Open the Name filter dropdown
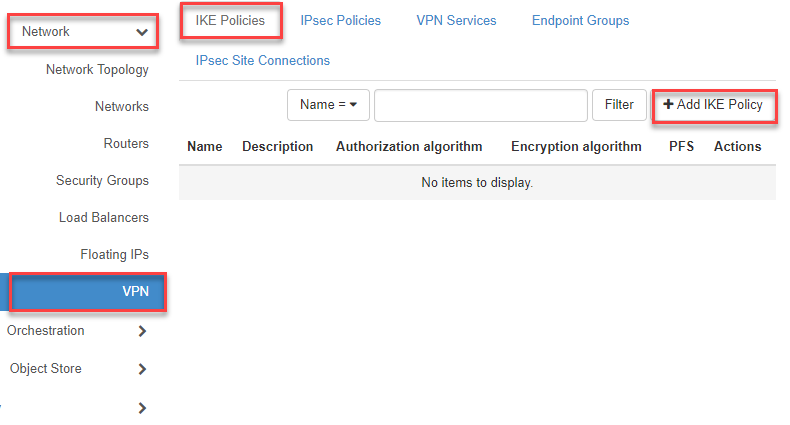Image resolution: width=790 pixels, height=425 pixels. (x=328, y=105)
